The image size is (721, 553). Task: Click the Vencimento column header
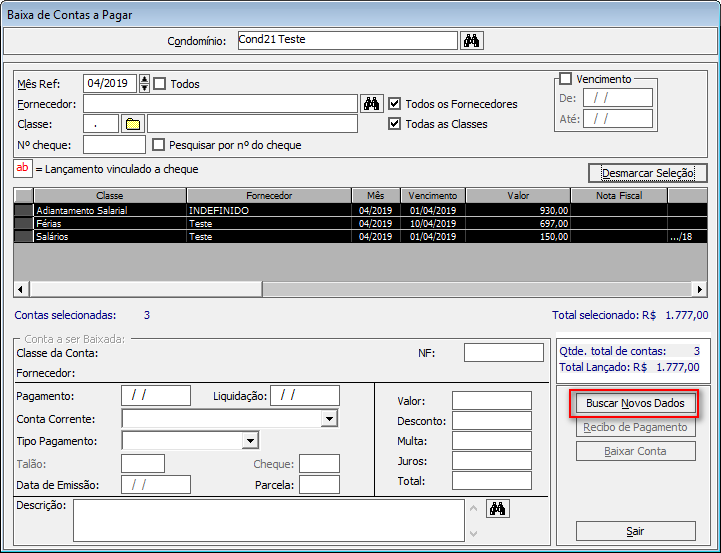point(433,195)
